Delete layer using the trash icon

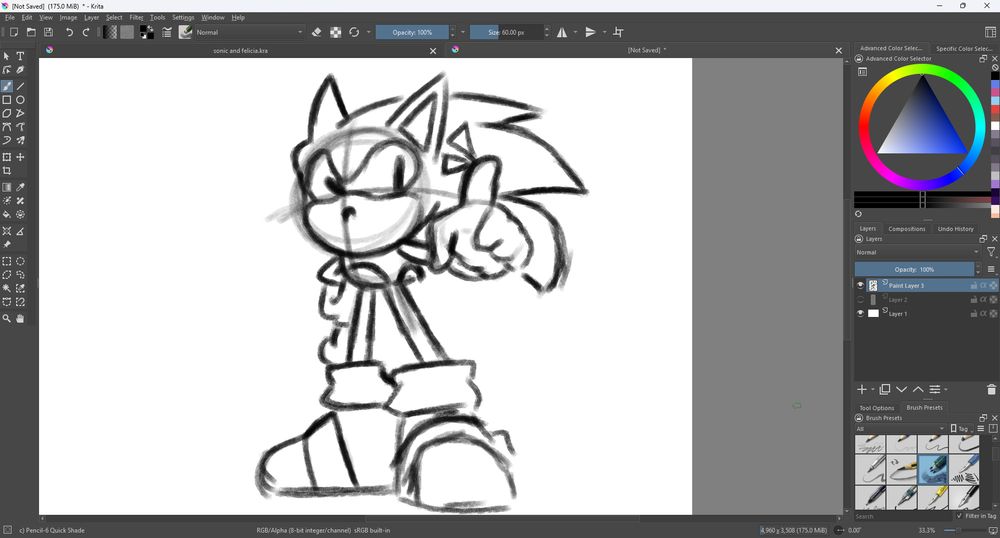[991, 389]
